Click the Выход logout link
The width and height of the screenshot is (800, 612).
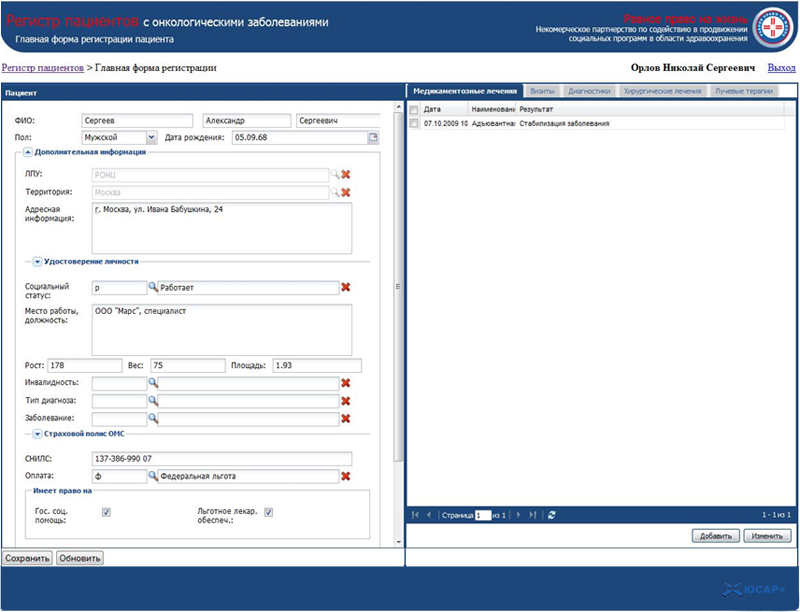click(781, 68)
